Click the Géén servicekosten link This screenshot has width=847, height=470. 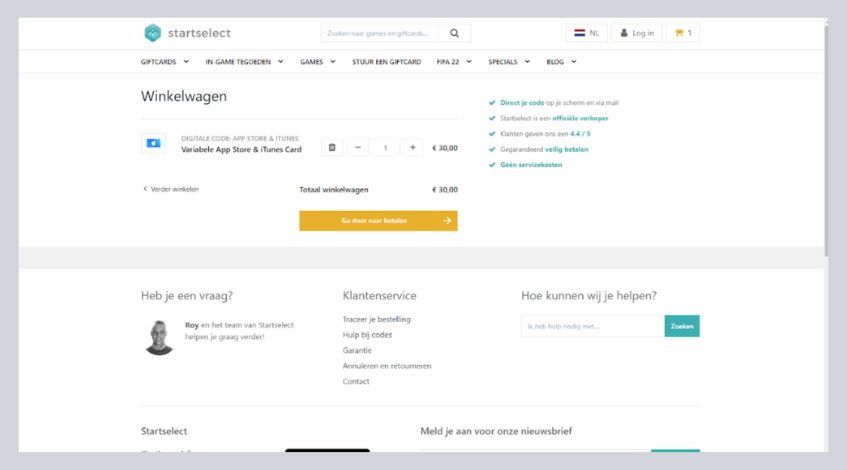[531, 165]
